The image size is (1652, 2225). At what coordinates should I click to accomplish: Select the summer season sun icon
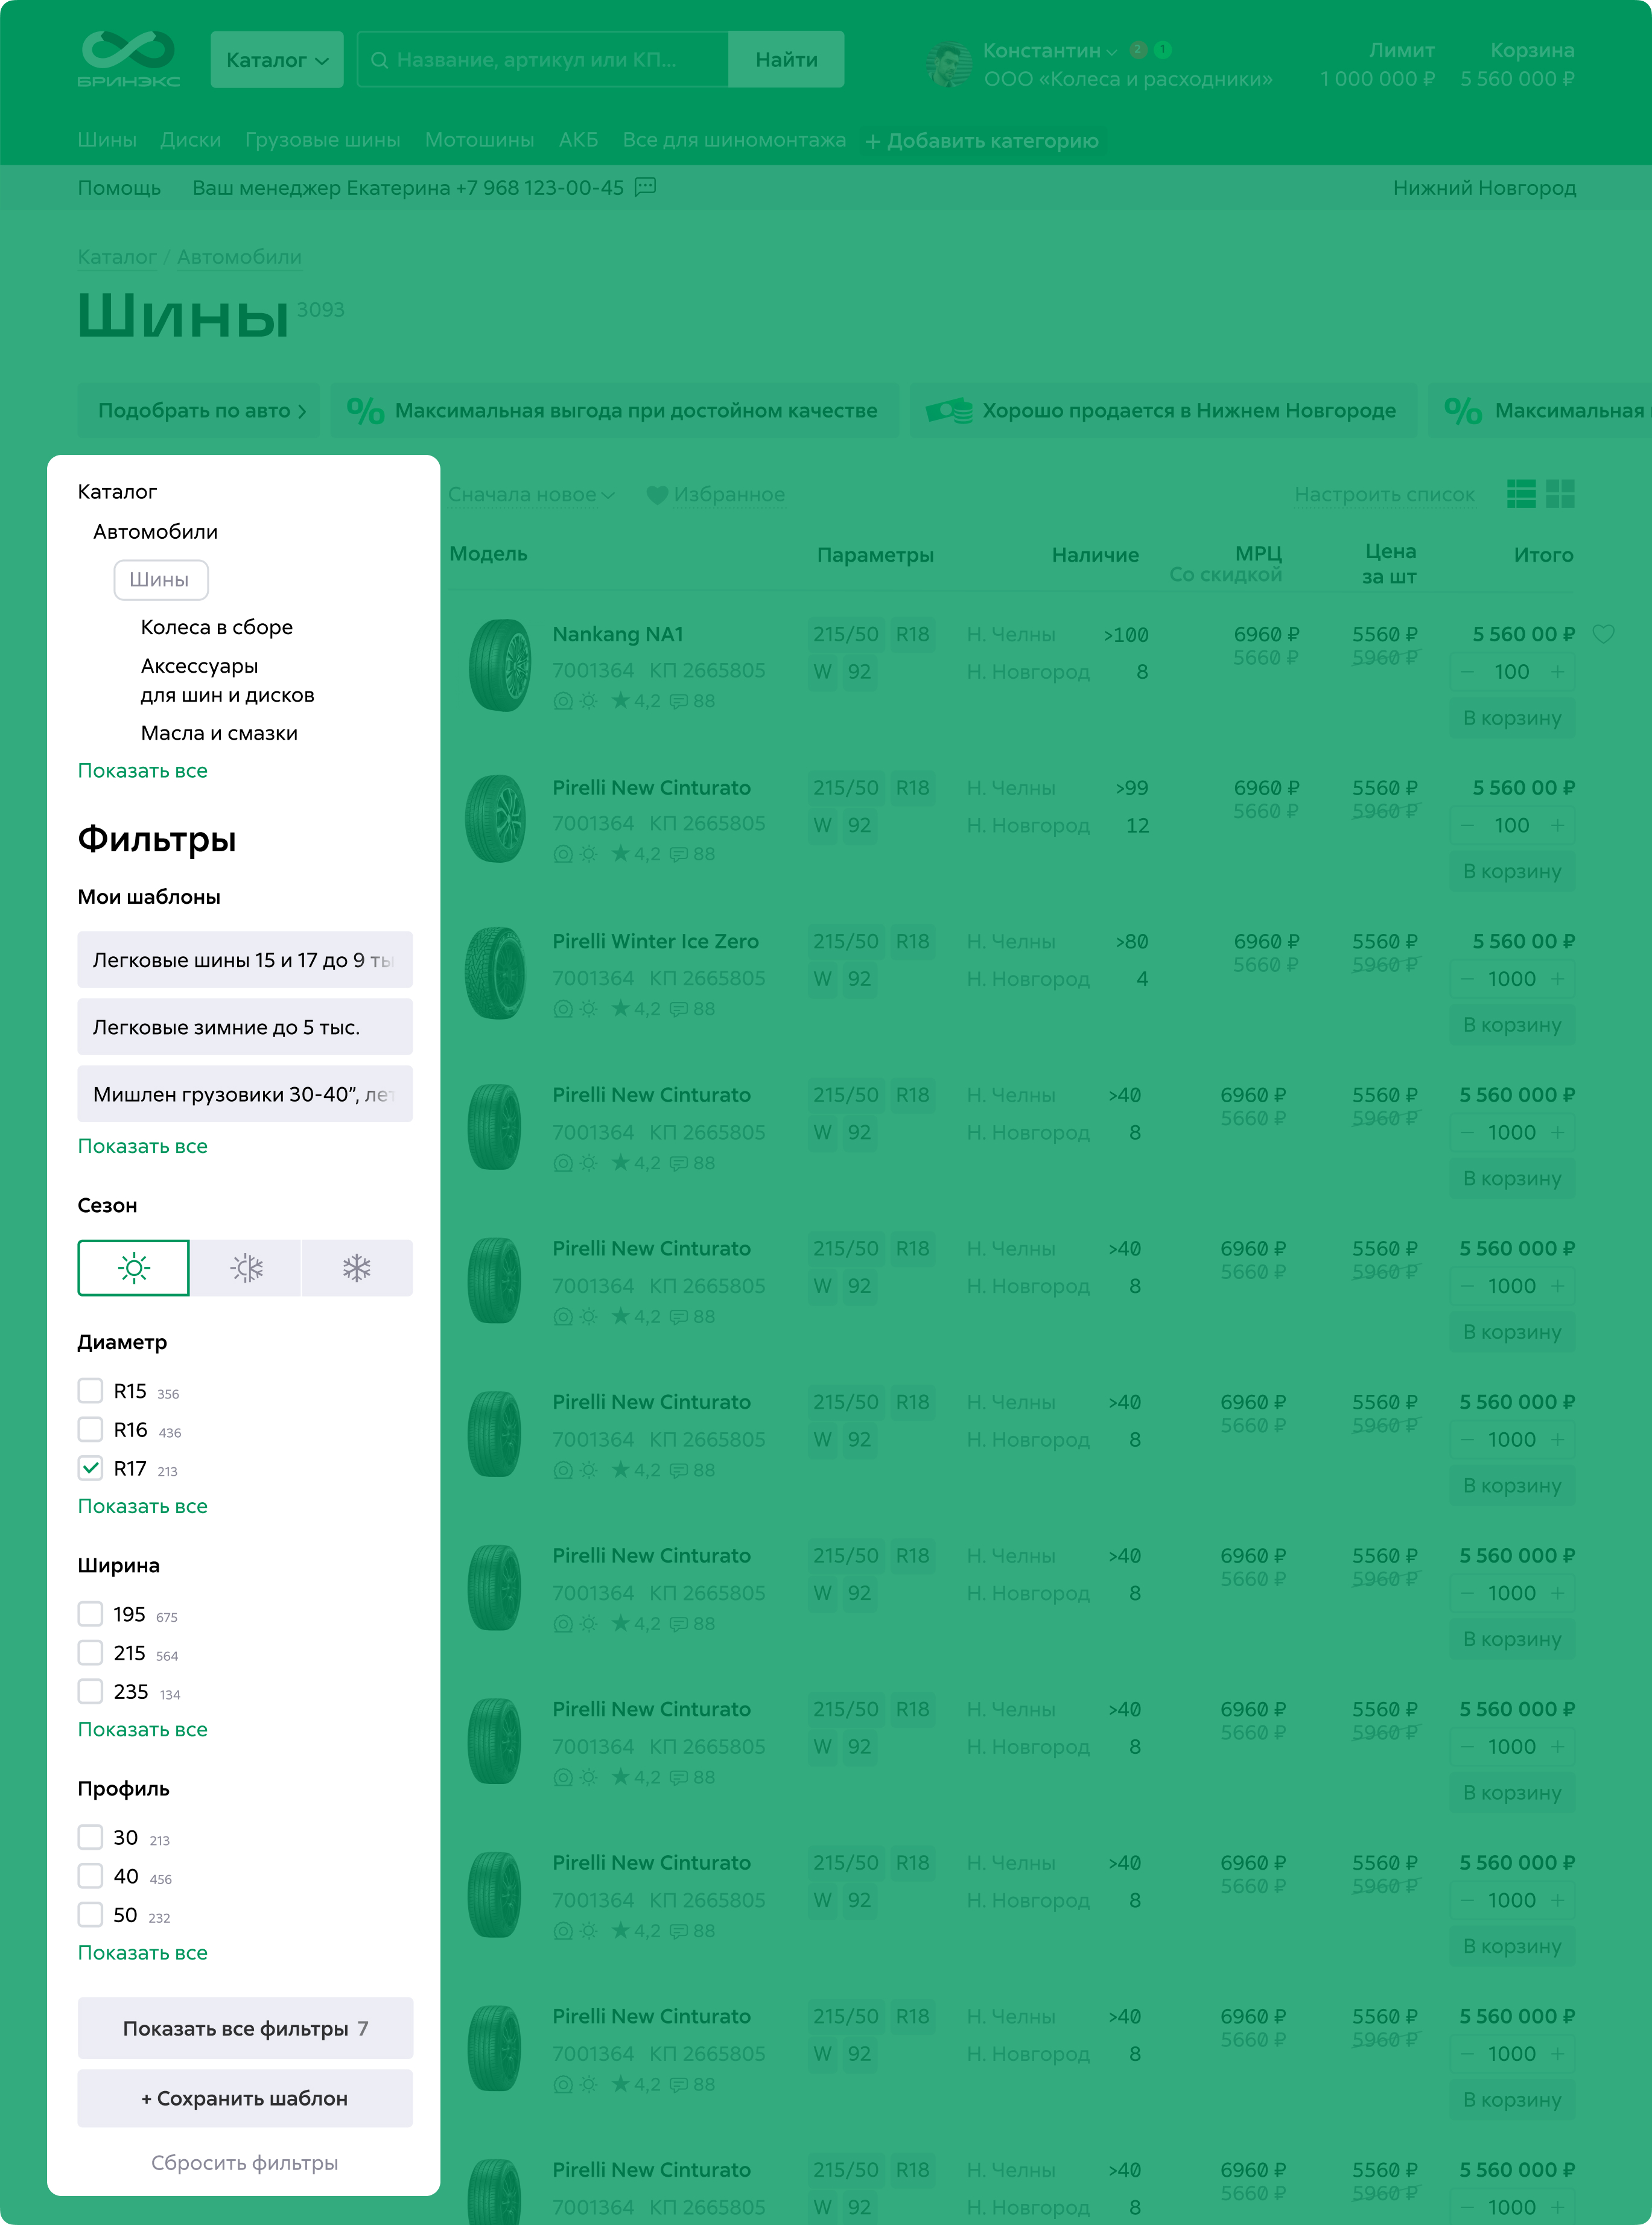click(133, 1268)
